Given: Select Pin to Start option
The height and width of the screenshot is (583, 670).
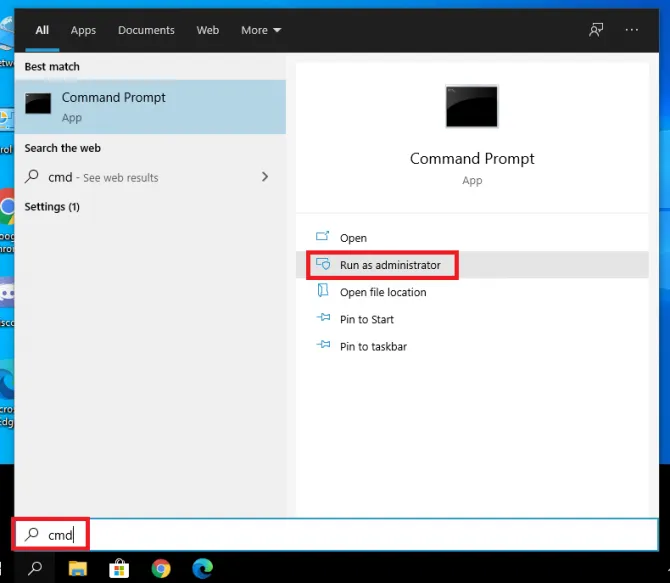Looking at the screenshot, I should (366, 319).
